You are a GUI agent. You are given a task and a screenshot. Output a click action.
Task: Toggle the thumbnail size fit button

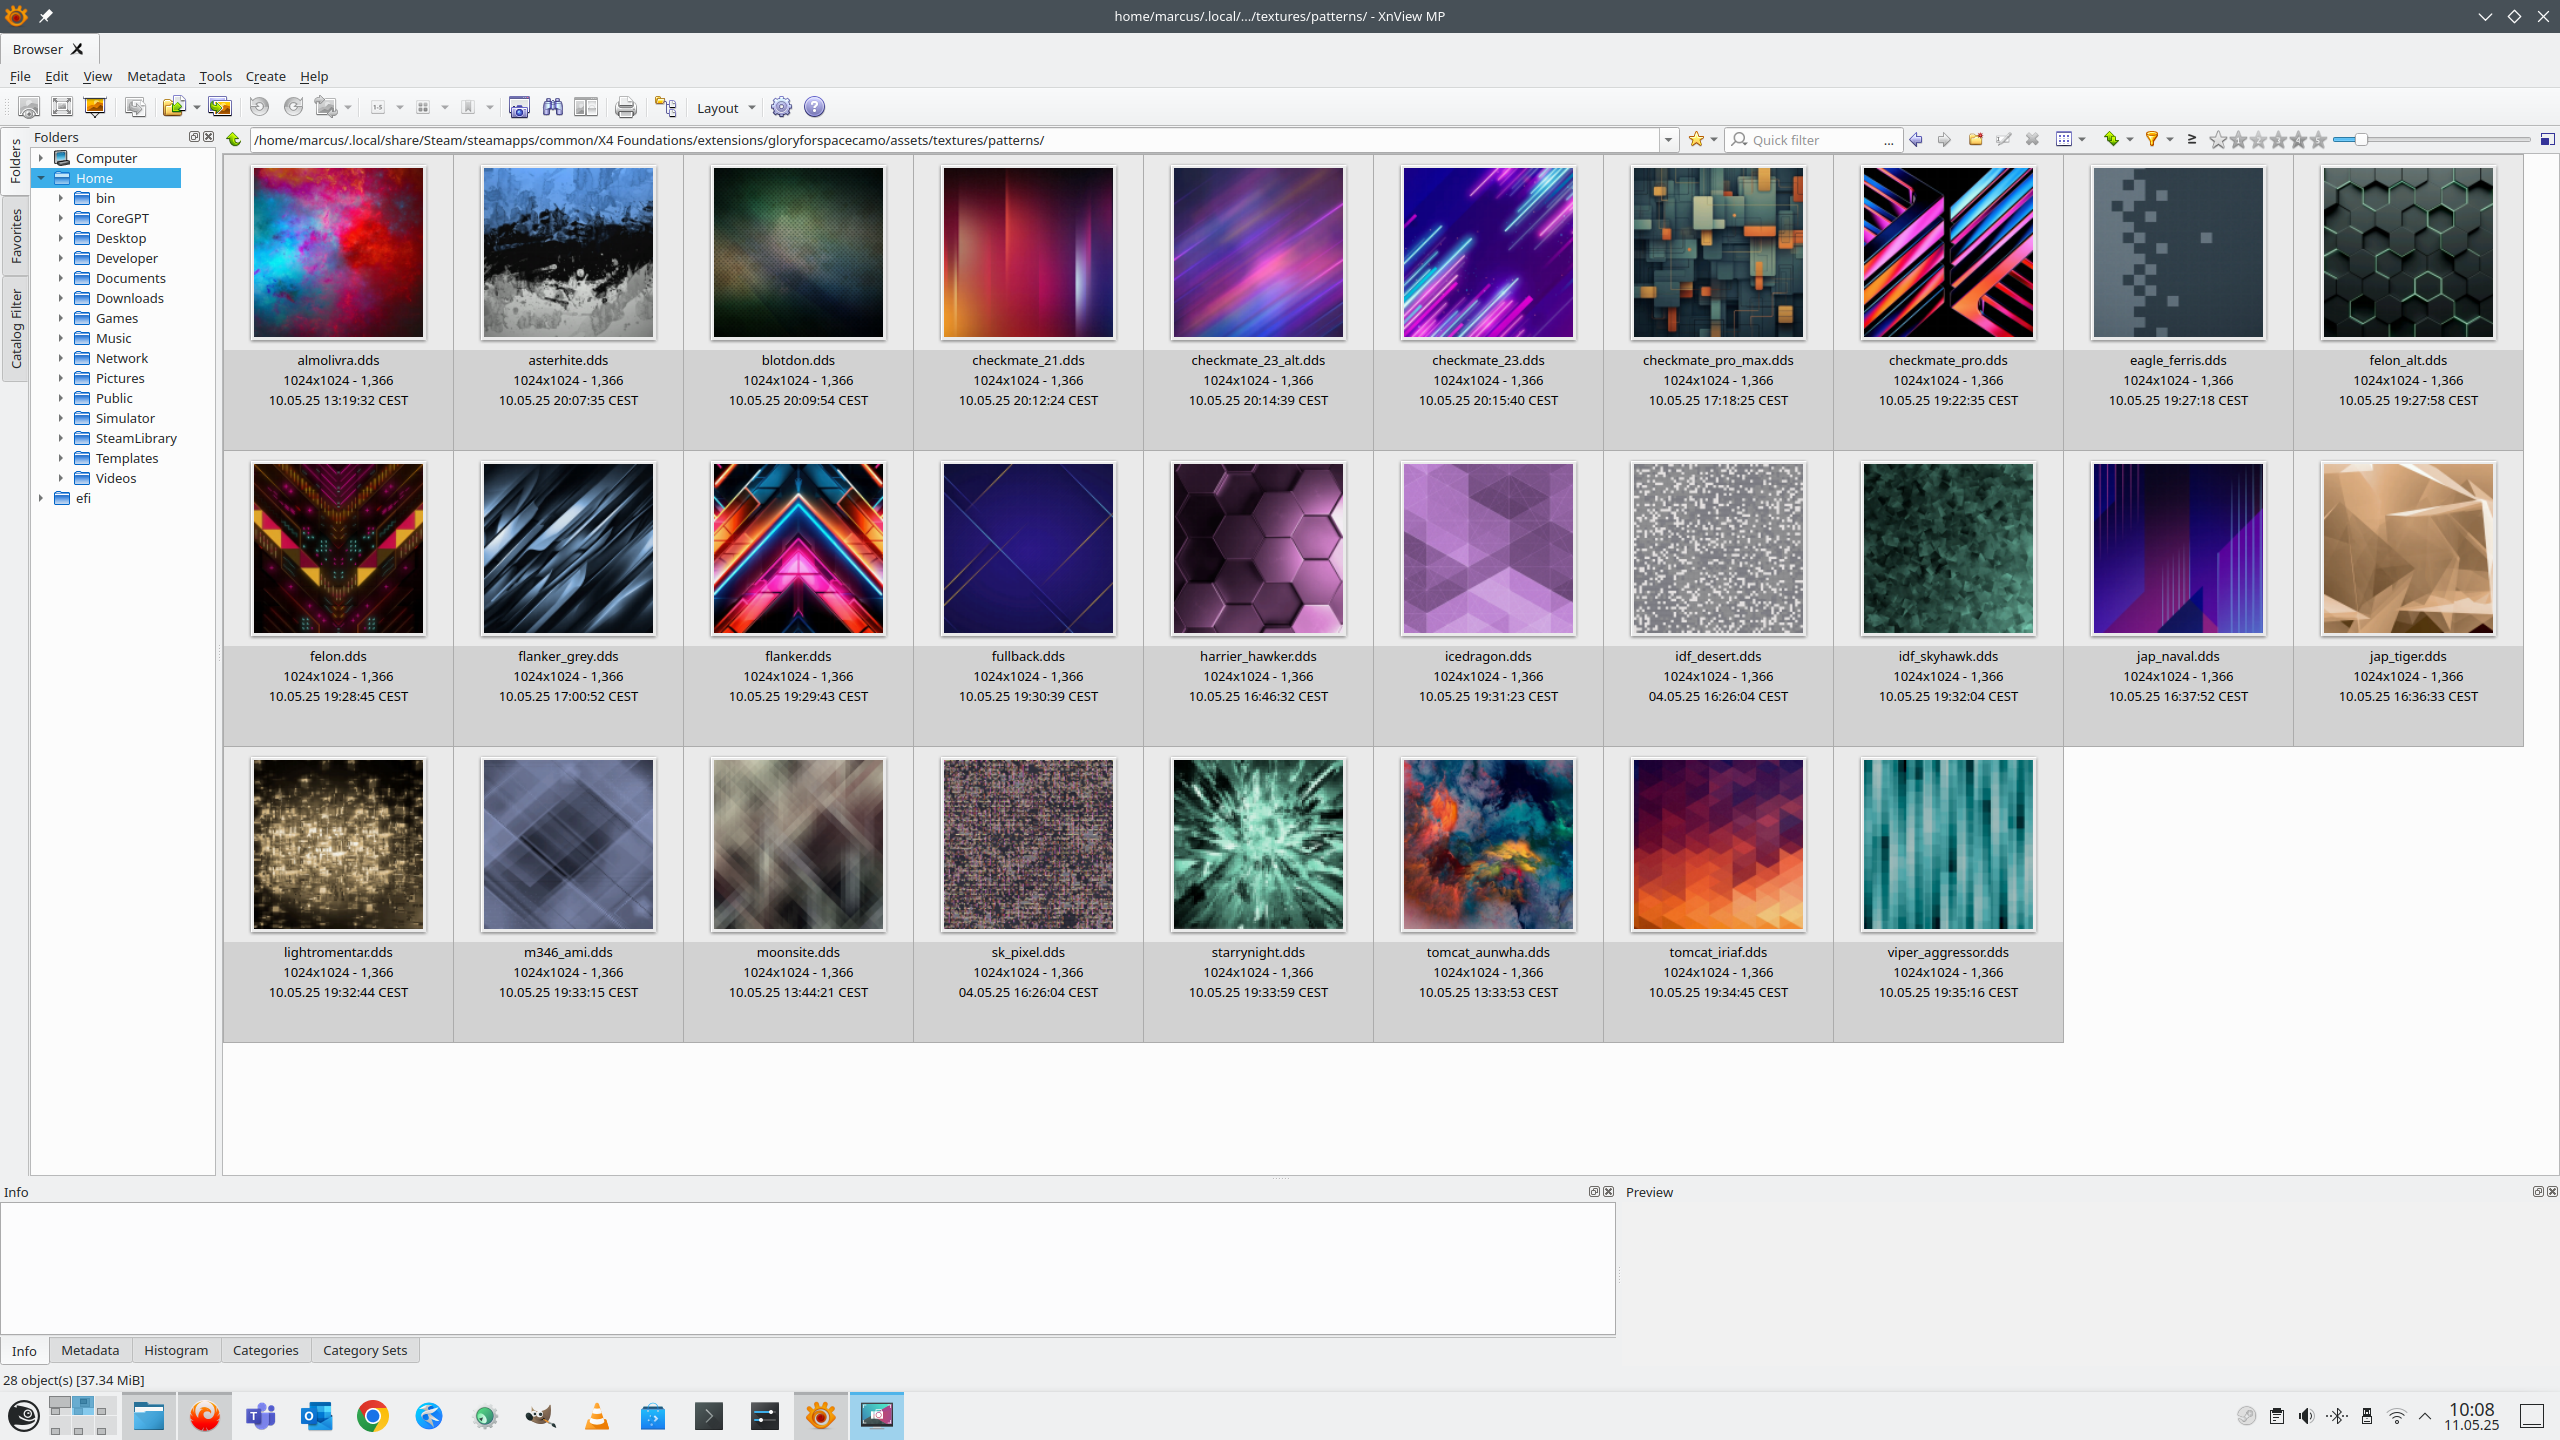tap(2547, 140)
